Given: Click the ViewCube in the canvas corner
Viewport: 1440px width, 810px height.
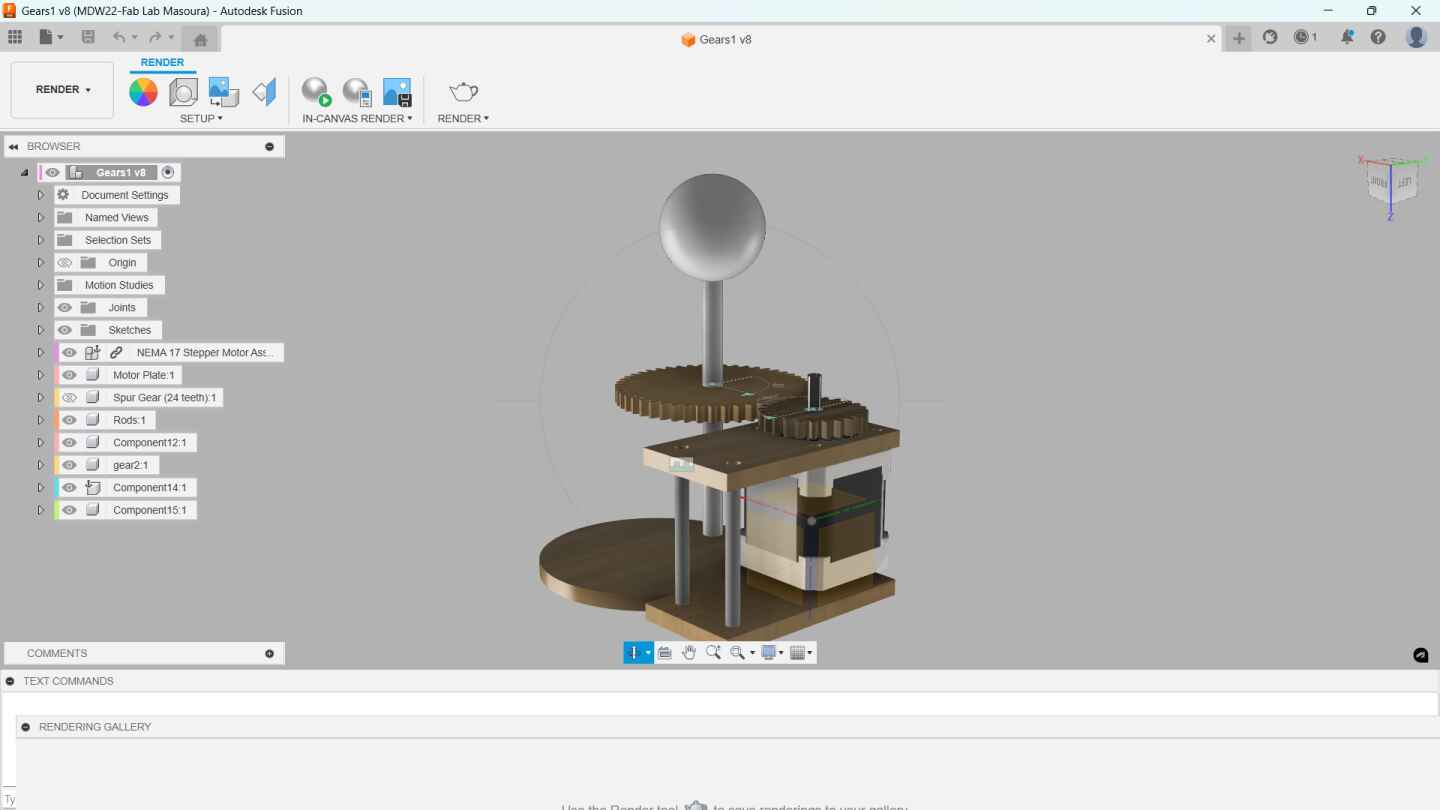Looking at the screenshot, I should [x=1391, y=182].
